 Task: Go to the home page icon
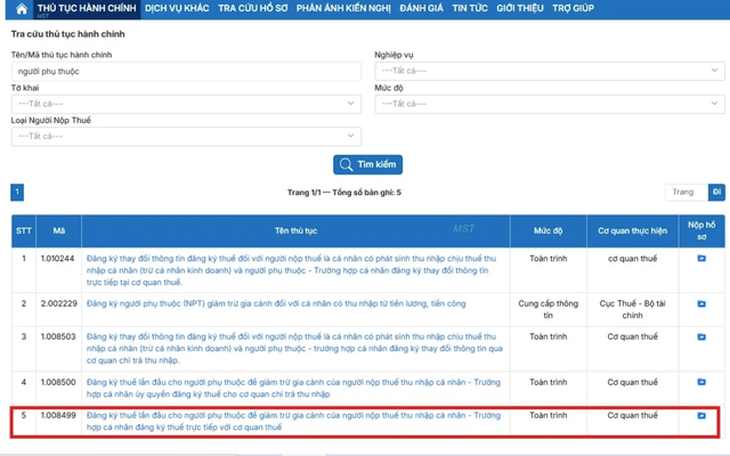(21, 9)
